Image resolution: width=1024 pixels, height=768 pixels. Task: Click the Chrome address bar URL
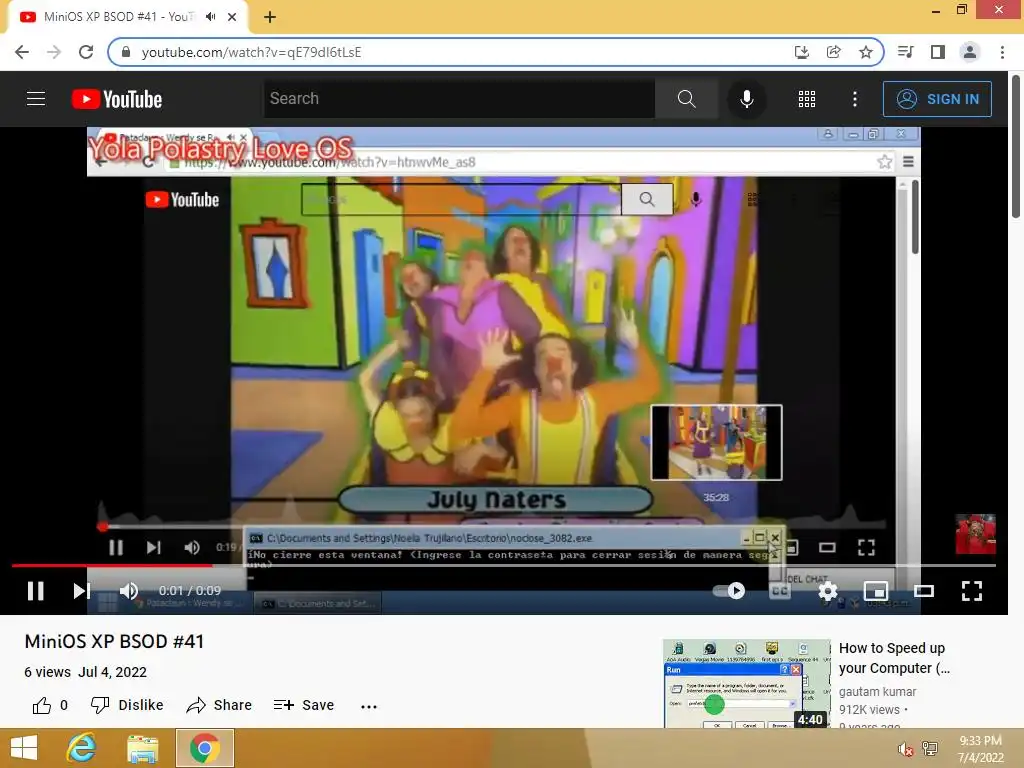point(251,52)
